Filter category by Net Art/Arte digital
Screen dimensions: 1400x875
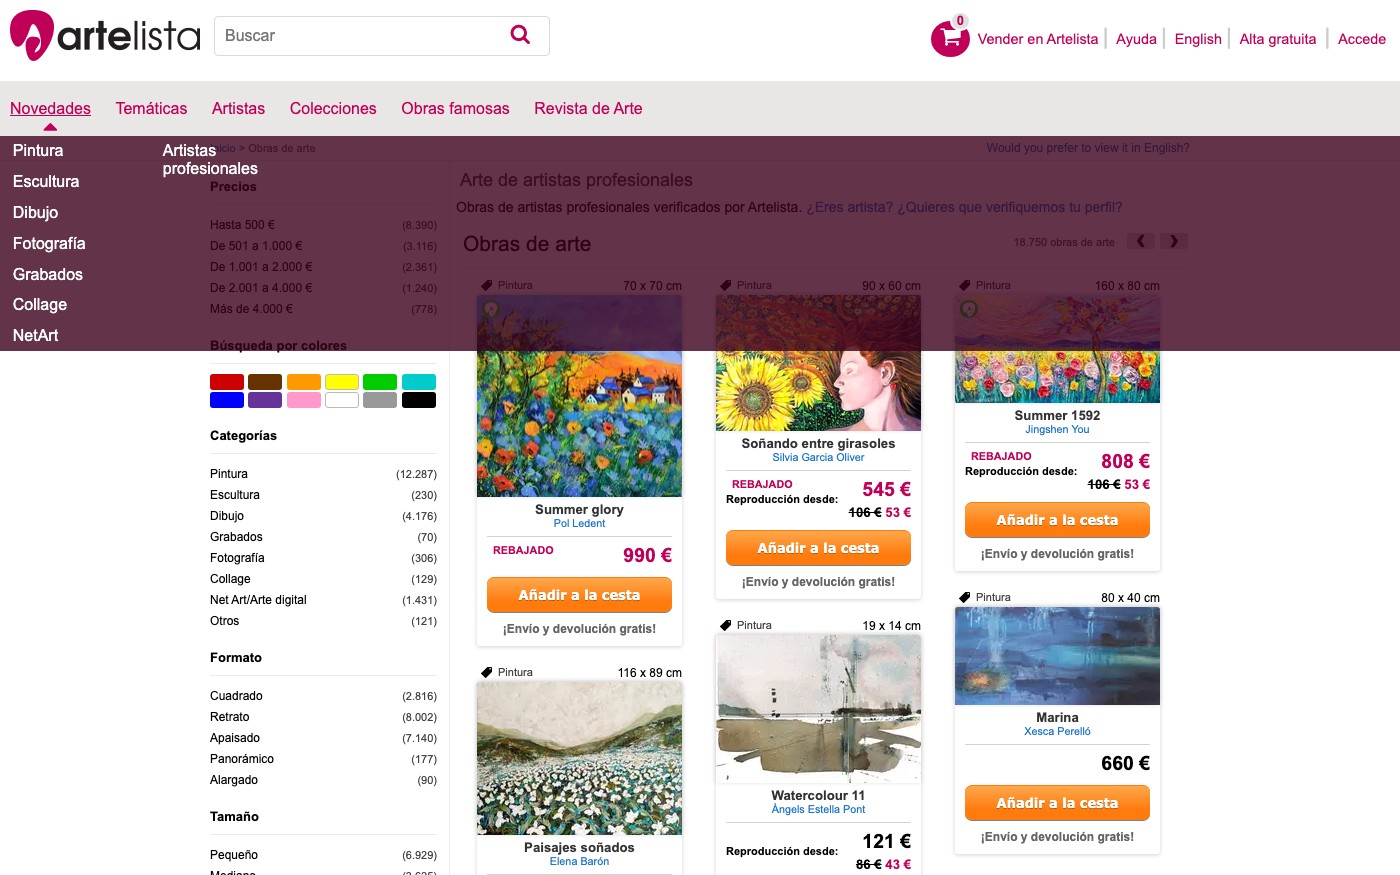pyautogui.click(x=258, y=600)
